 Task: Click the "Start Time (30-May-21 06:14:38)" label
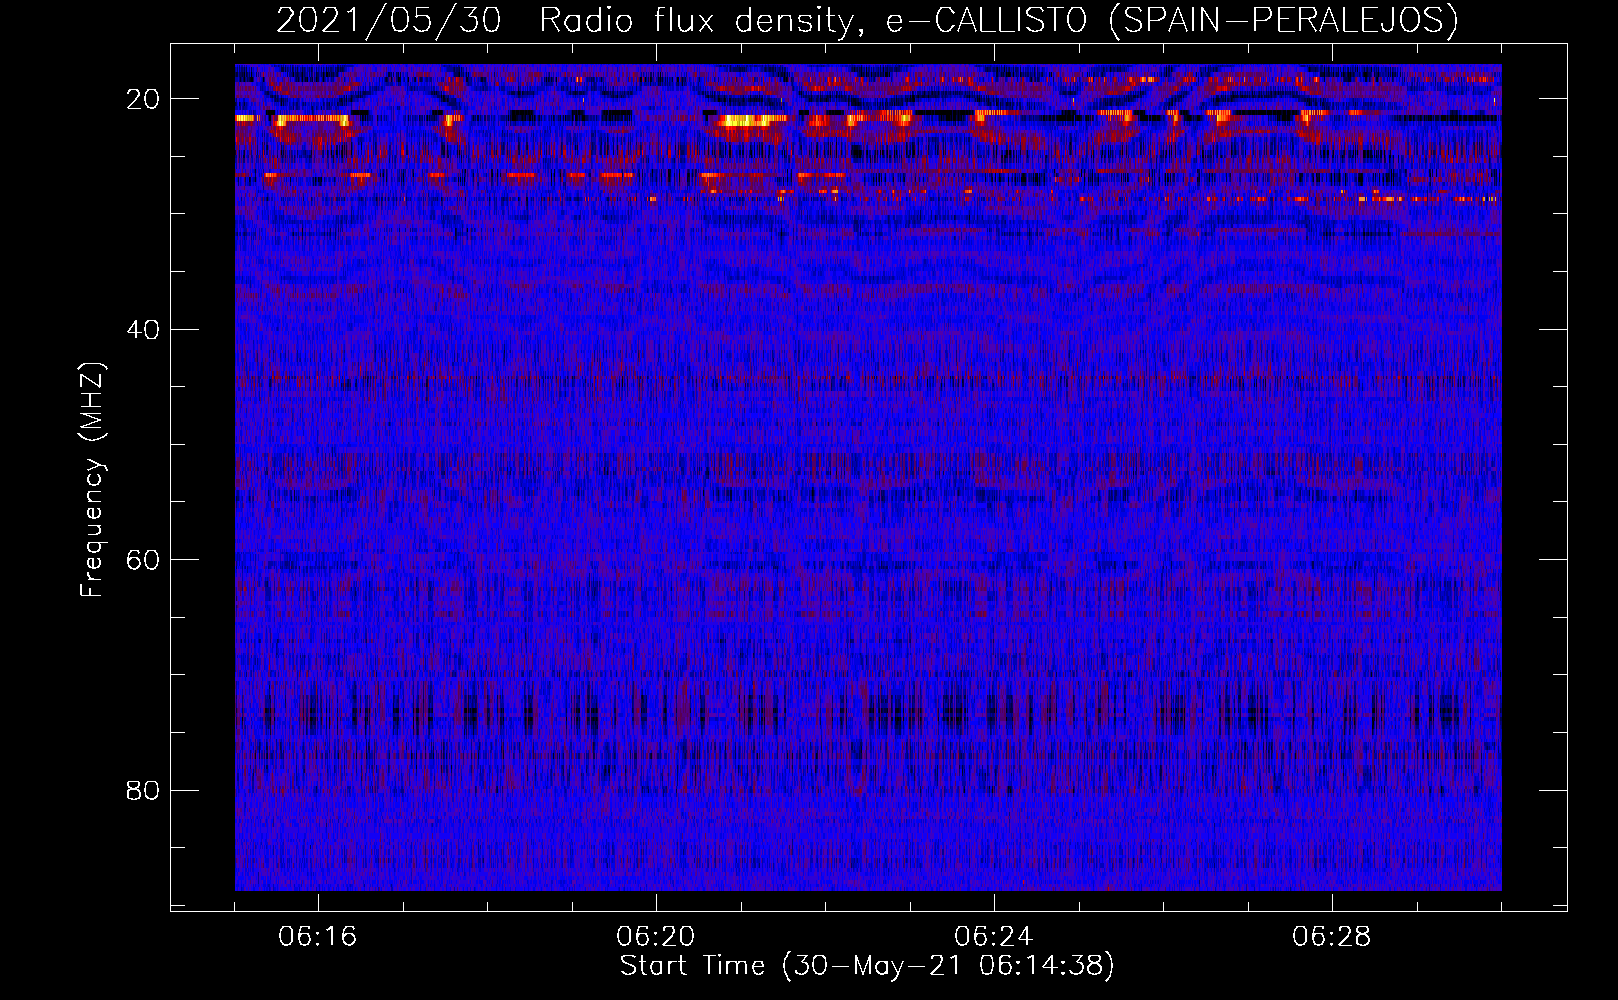point(867,966)
